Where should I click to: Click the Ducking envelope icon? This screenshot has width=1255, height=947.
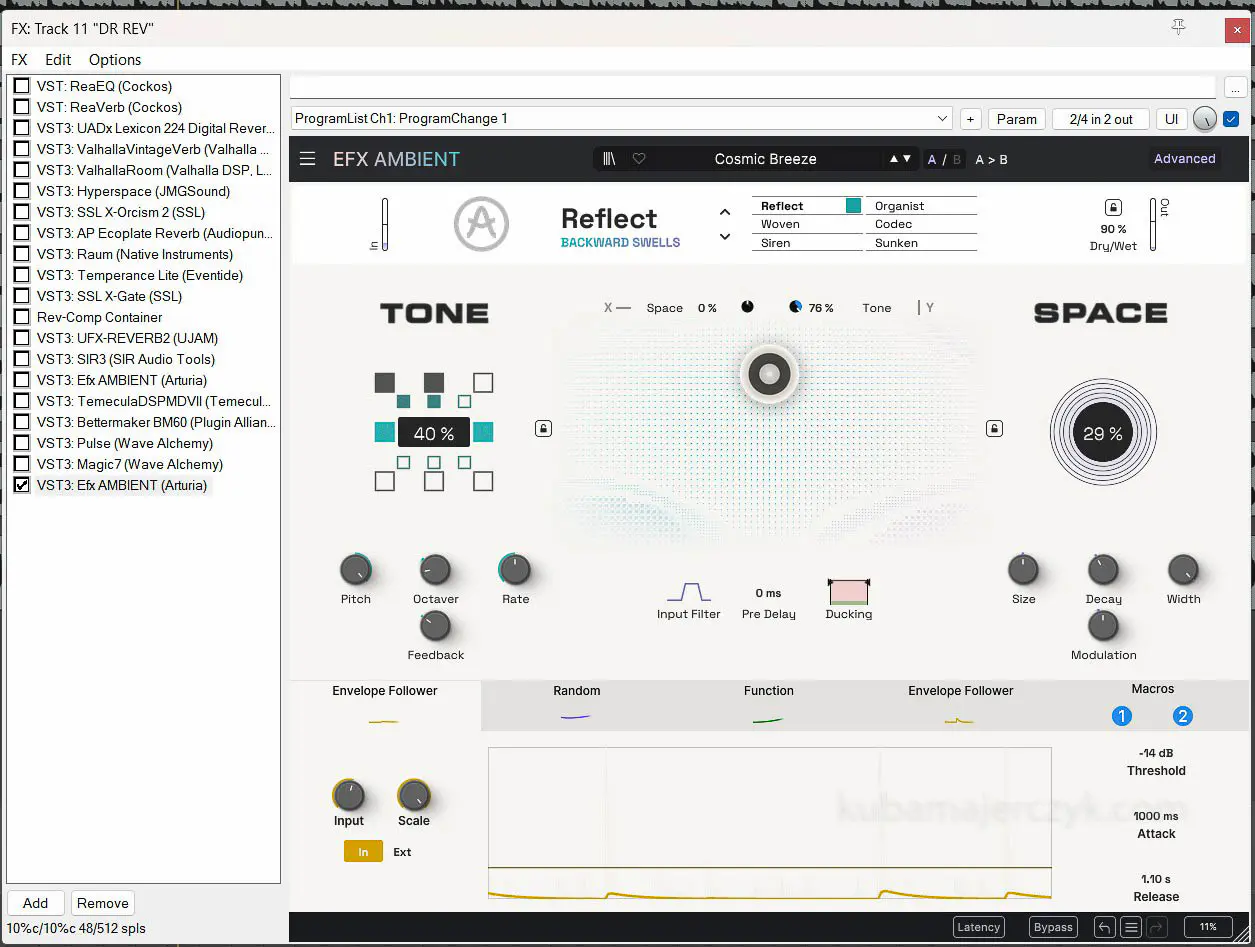848,591
